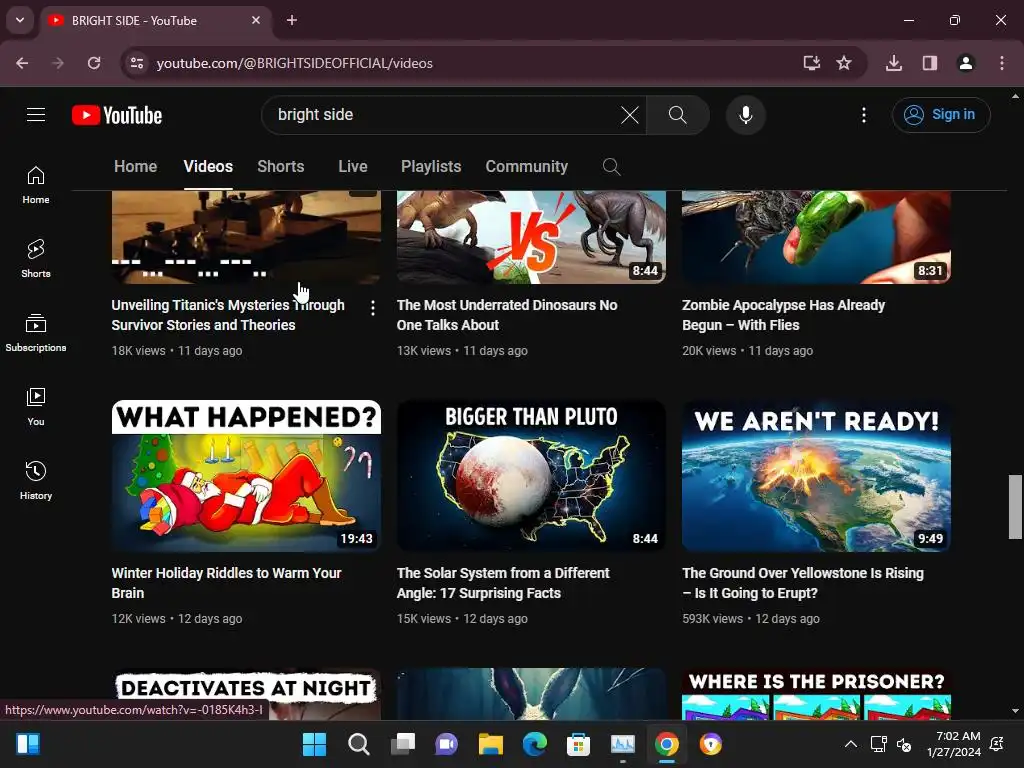This screenshot has height=768, width=1024.
Task: Open the Playlists tab
Action: [x=431, y=167]
